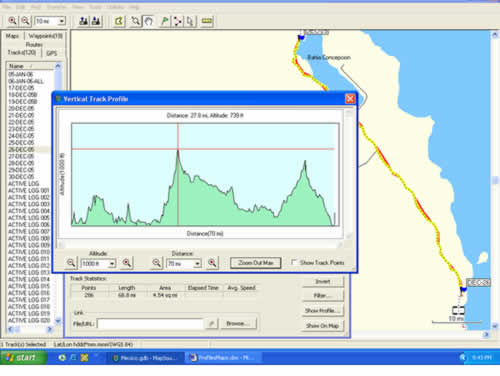Click the Zoom Out Max button

click(x=256, y=263)
